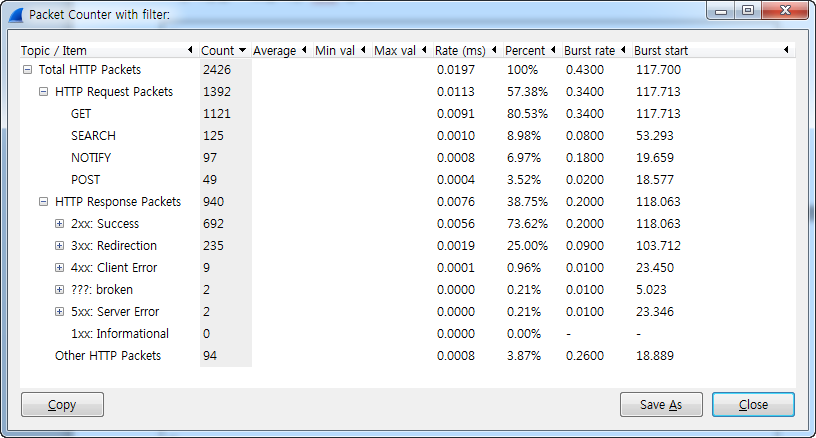
Task: Select the Other HTTP Packets row
Action: [x=107, y=356]
